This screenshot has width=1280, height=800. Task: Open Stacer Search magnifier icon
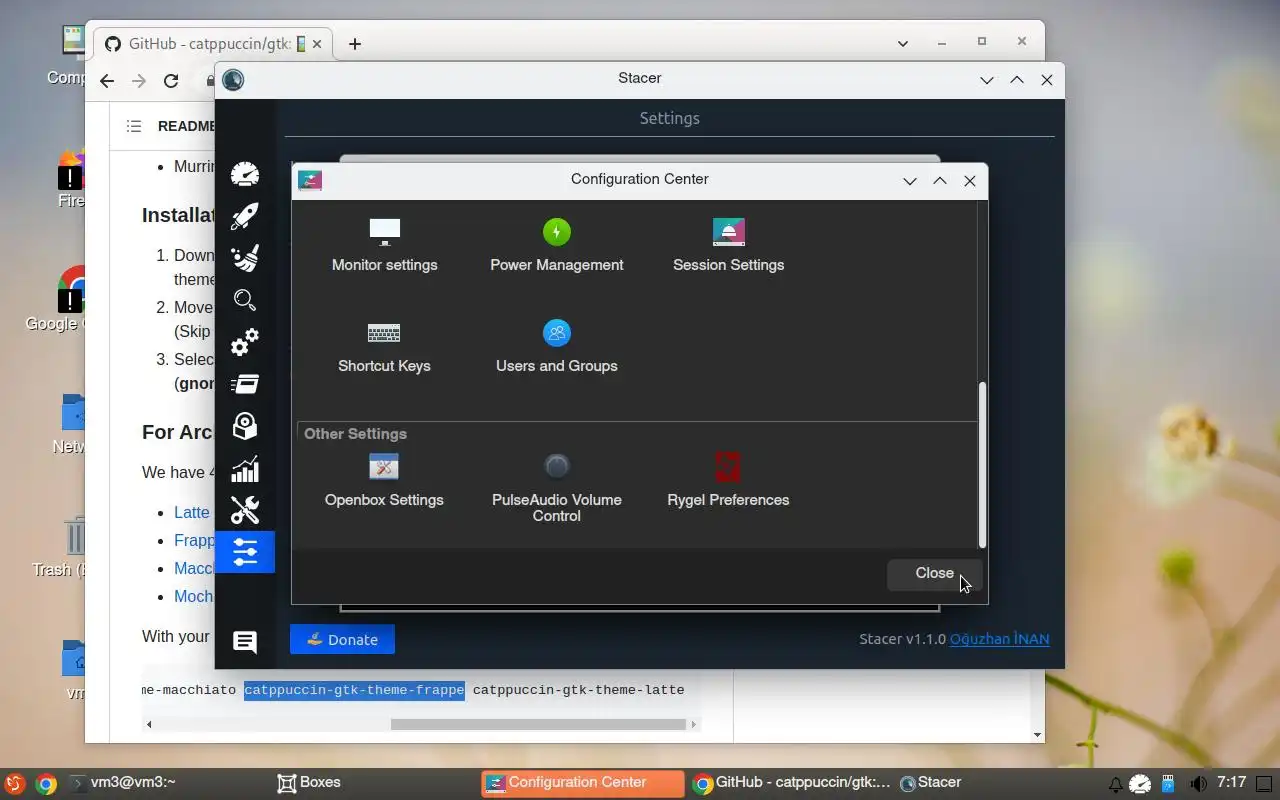click(245, 300)
